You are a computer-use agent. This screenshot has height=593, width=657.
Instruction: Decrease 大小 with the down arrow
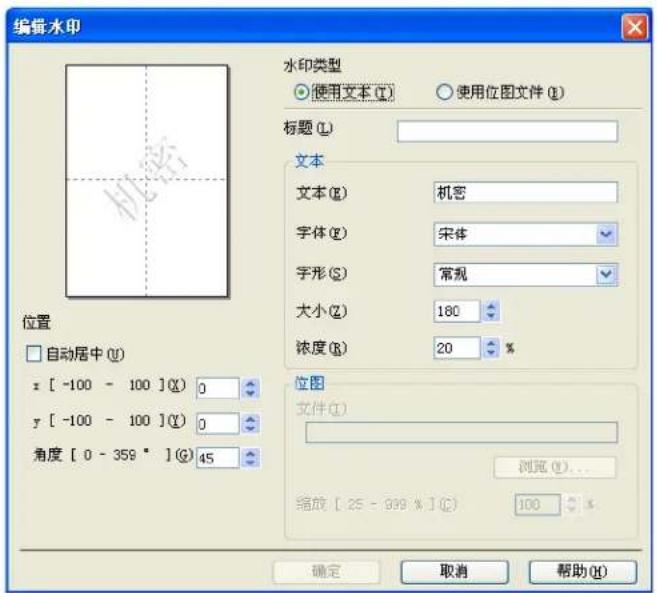(x=491, y=316)
